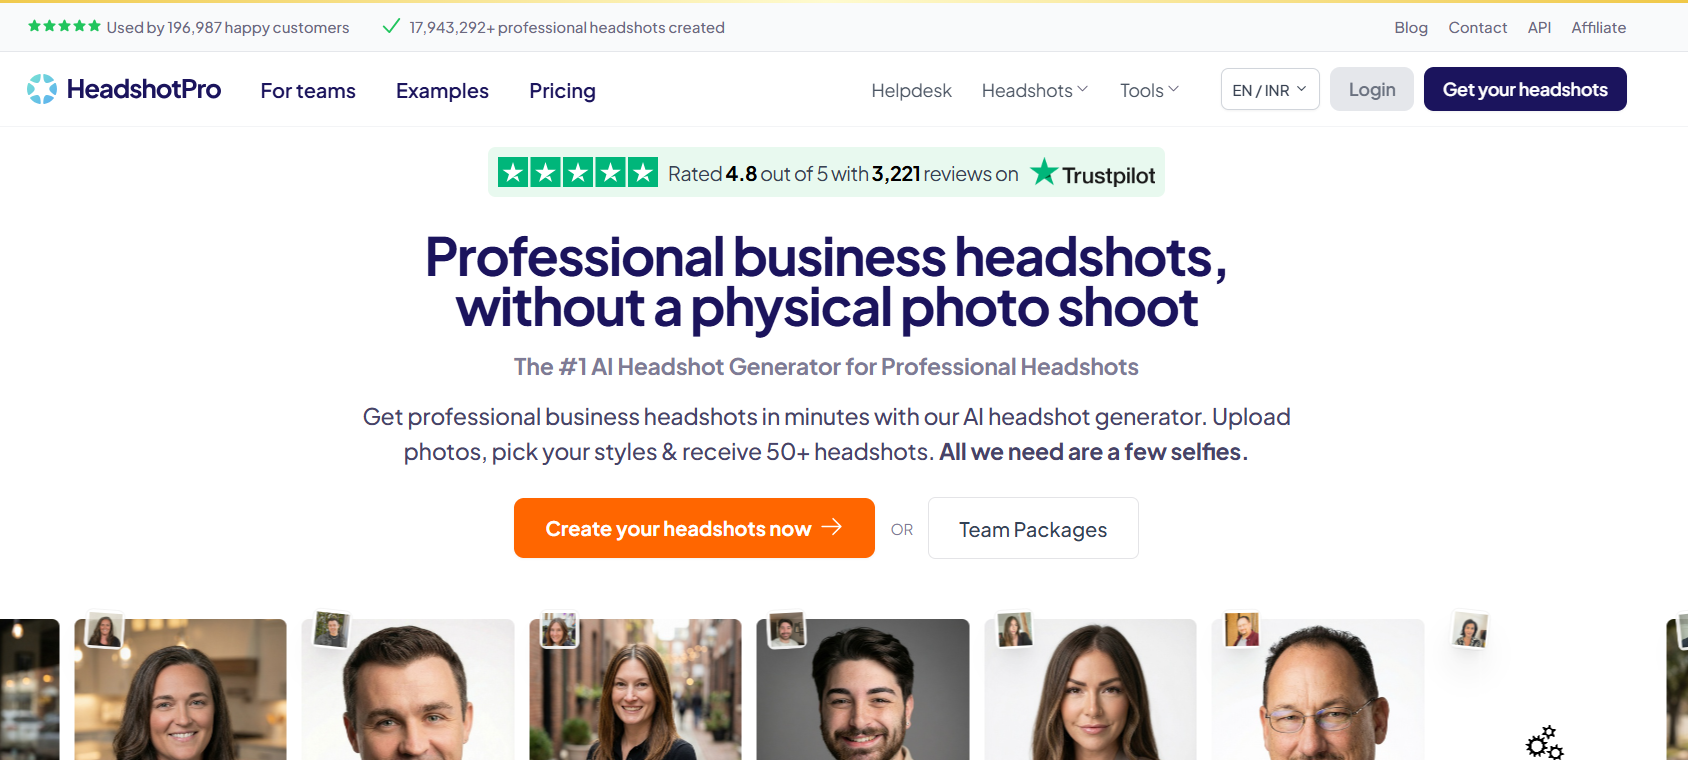Click the green checkmark beside headshots created
Image resolution: width=1688 pixels, height=760 pixels.
pos(391,27)
